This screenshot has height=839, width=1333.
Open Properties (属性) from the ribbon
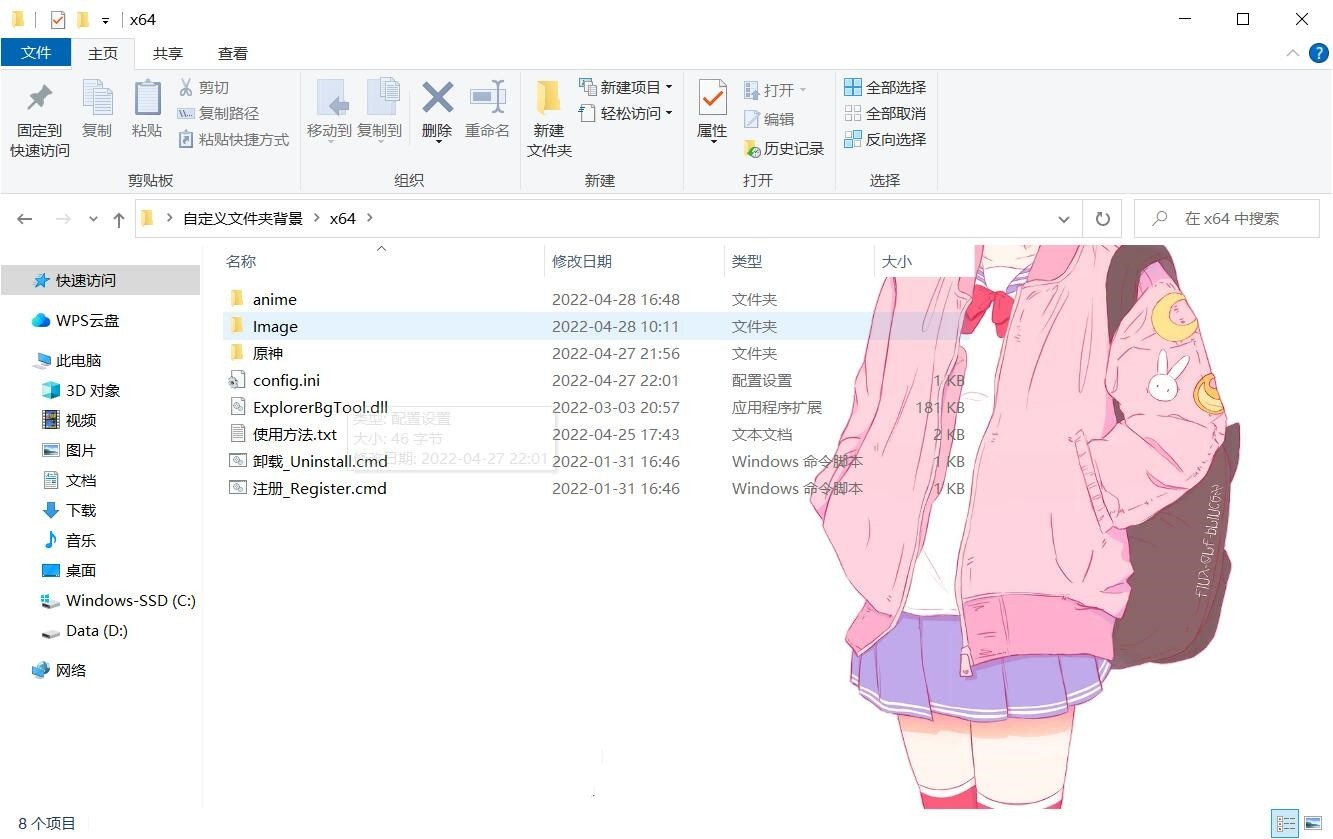pos(712,100)
